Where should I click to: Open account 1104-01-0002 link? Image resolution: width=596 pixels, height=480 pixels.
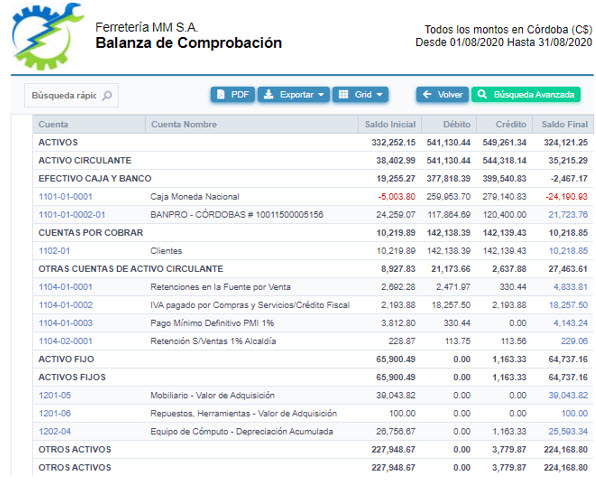(x=65, y=305)
